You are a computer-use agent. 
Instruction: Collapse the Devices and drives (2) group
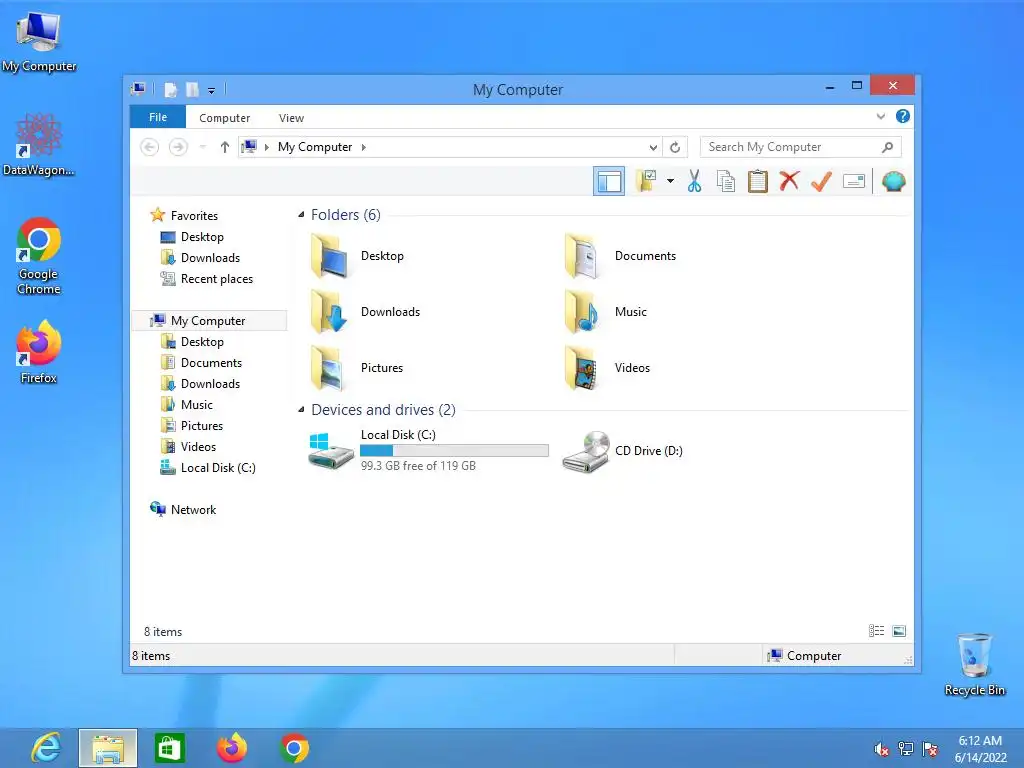[301, 410]
